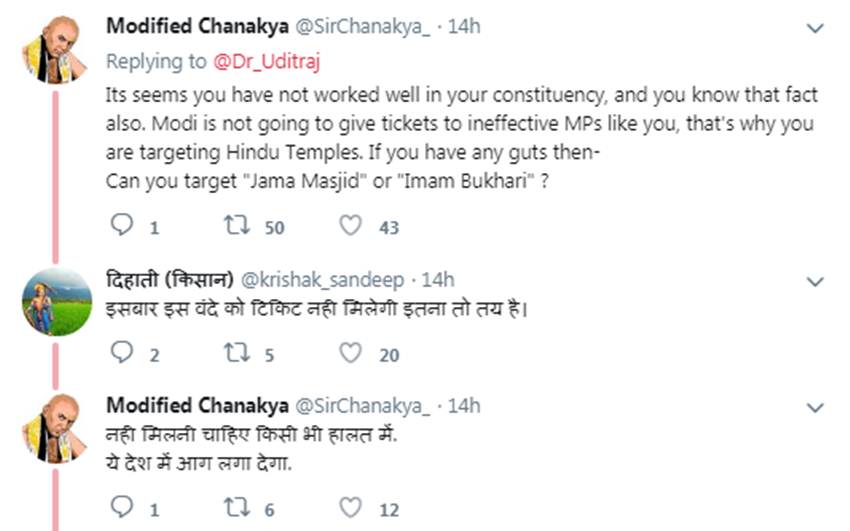Screen dimensions: 850x531
Task: Like the tweet with 20 likes
Action: 350,353
